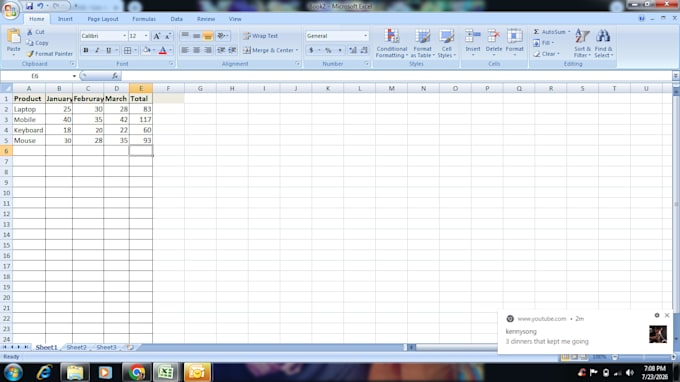Align text right

coord(208,50)
